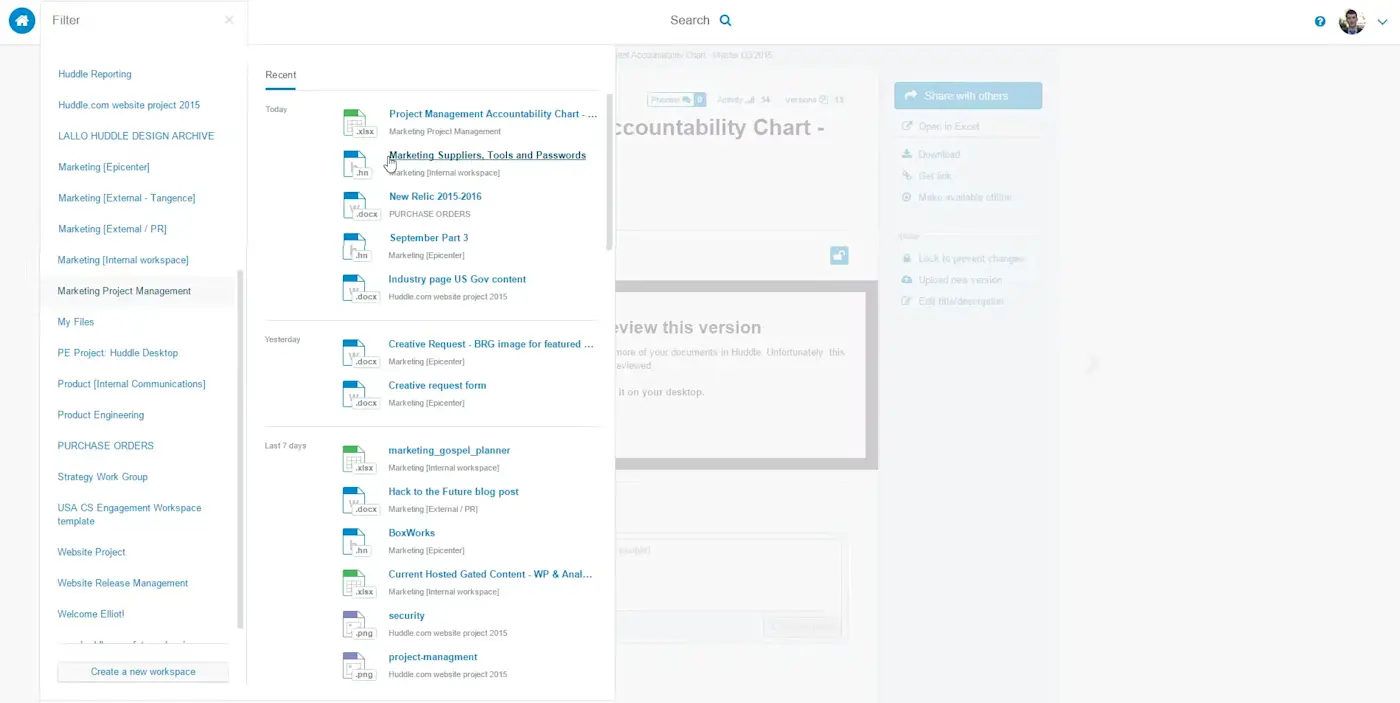This screenshot has height=703, width=1400.
Task: Open PE Project: Huddle Desktop workspace
Action: click(x=118, y=353)
